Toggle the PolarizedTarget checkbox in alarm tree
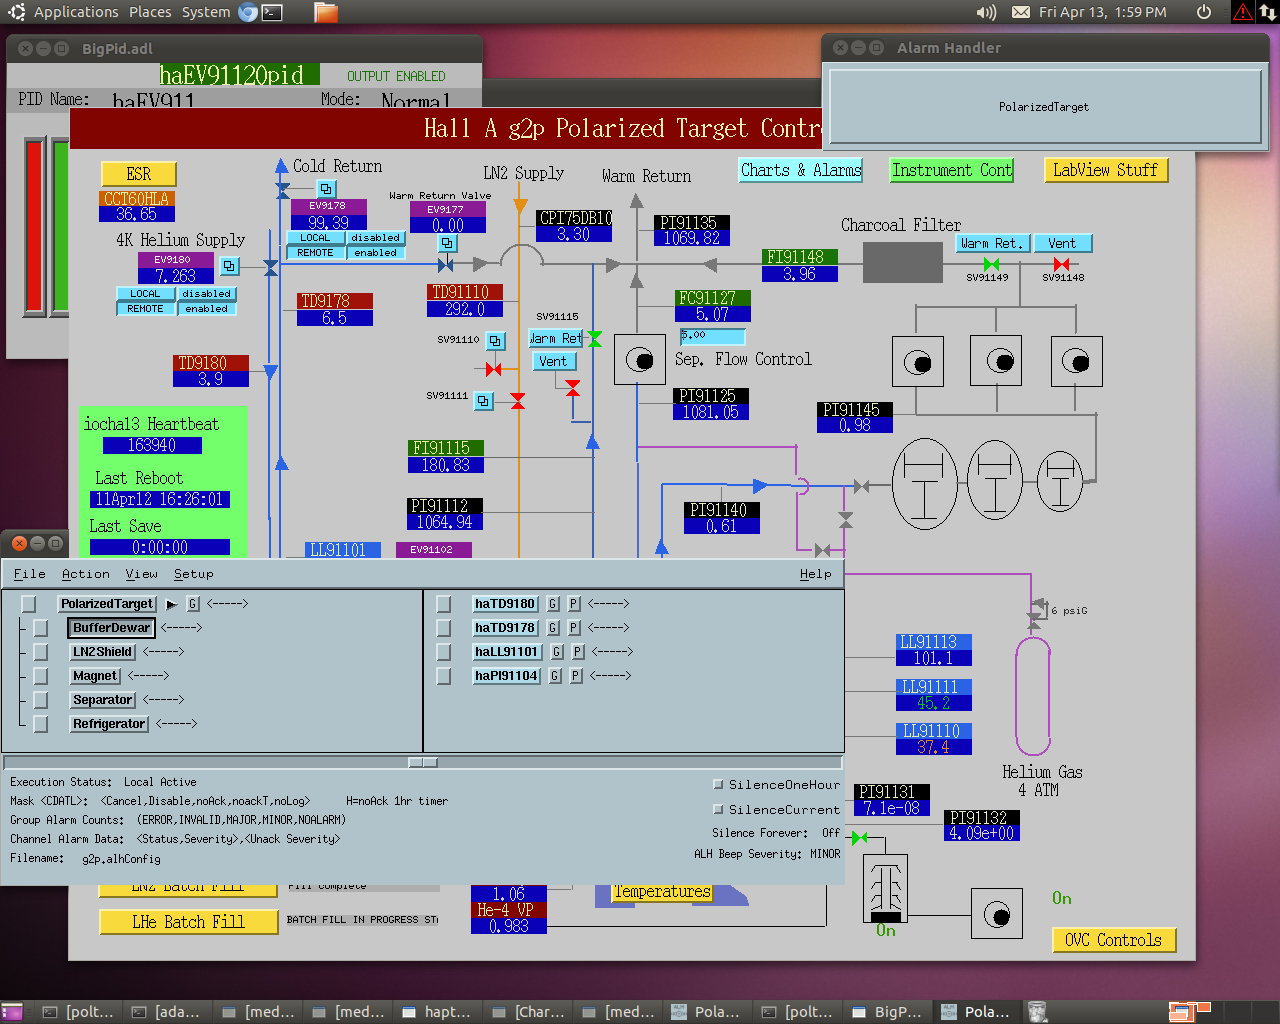The image size is (1280, 1024). tap(29, 604)
